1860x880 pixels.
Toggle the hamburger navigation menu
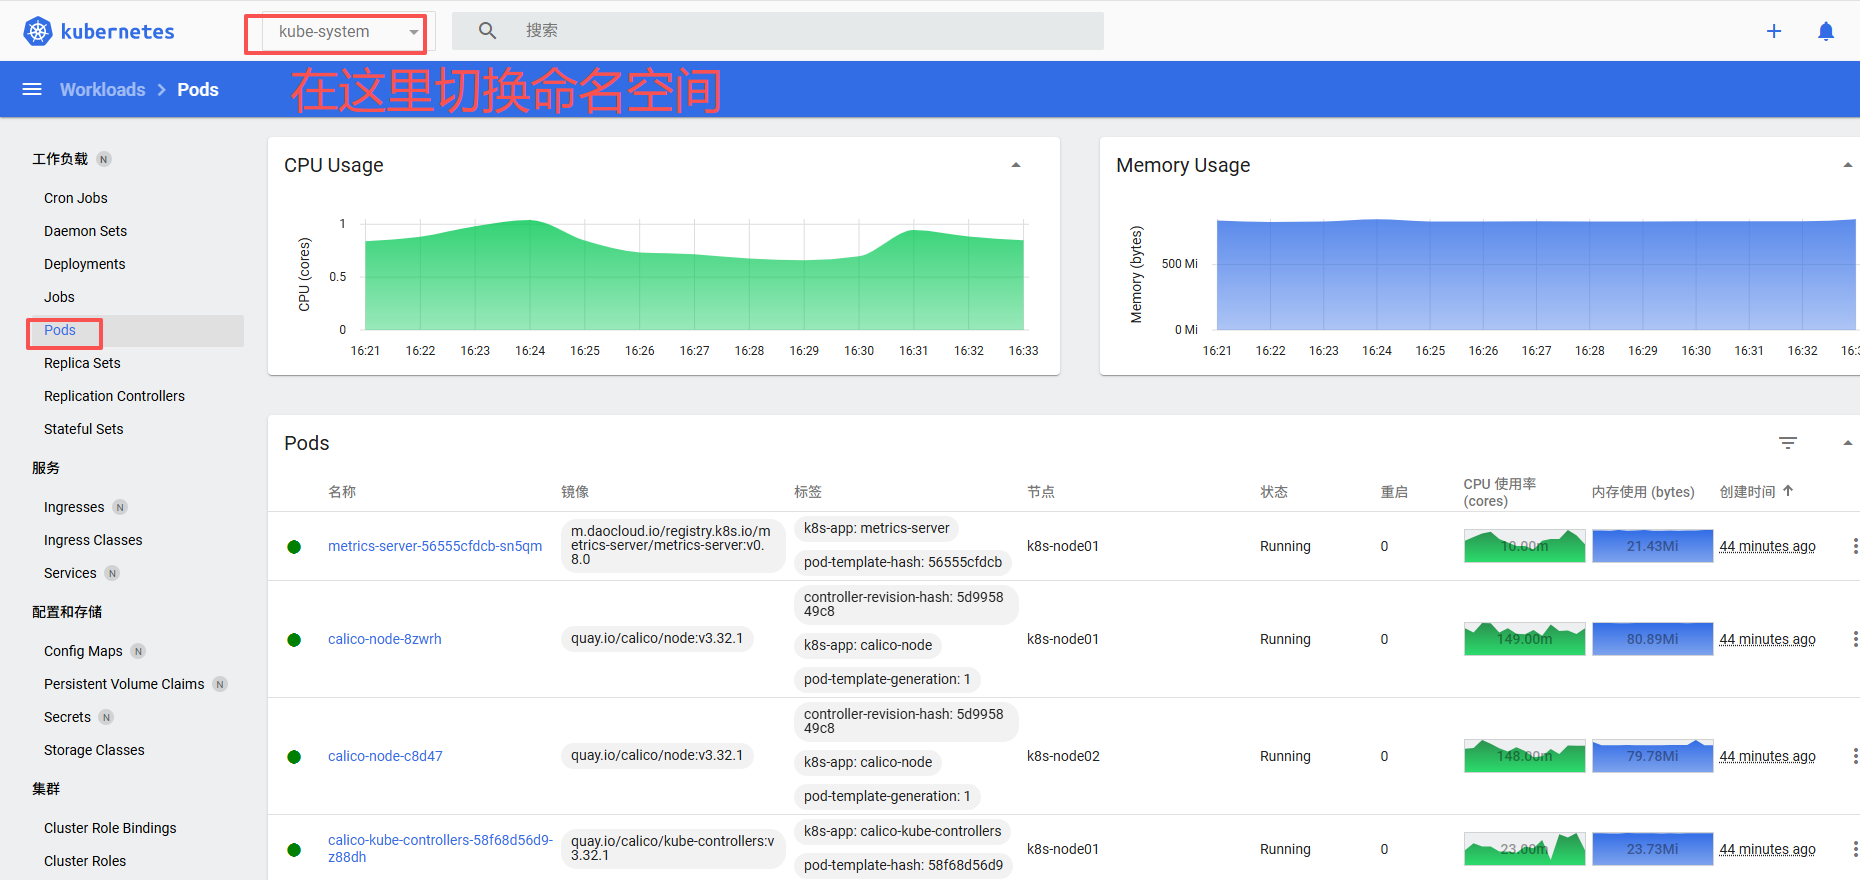tap(32, 89)
